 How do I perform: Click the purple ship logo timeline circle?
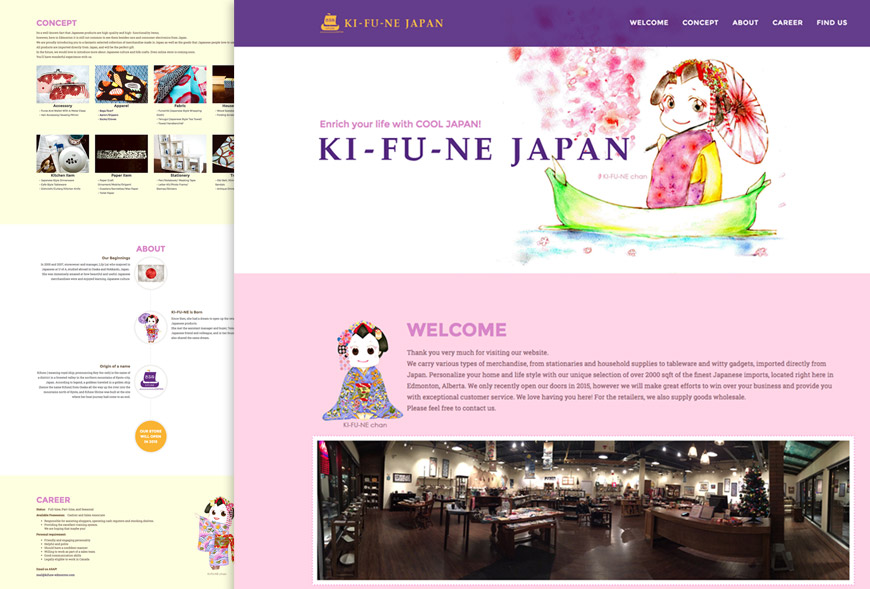tap(150, 380)
